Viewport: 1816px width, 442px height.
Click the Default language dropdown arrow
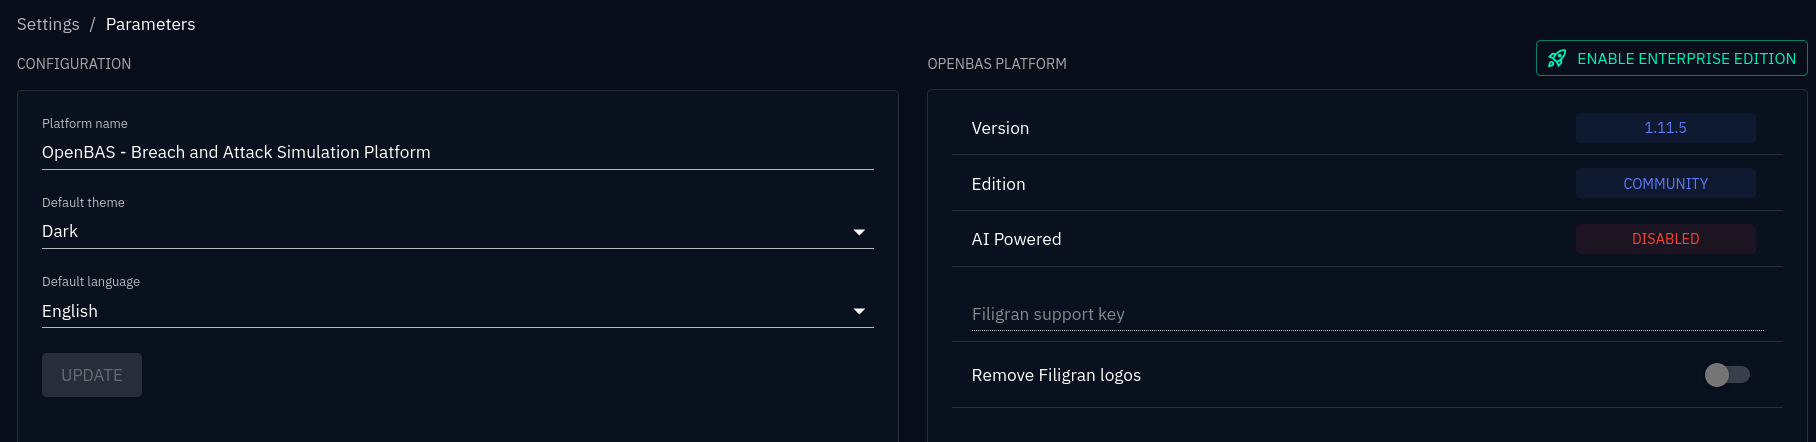pyautogui.click(x=859, y=311)
